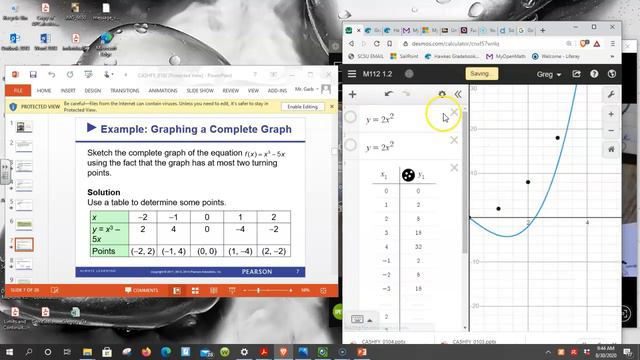Switch to the HOME ribbon tab

pyautogui.click(x=44, y=91)
